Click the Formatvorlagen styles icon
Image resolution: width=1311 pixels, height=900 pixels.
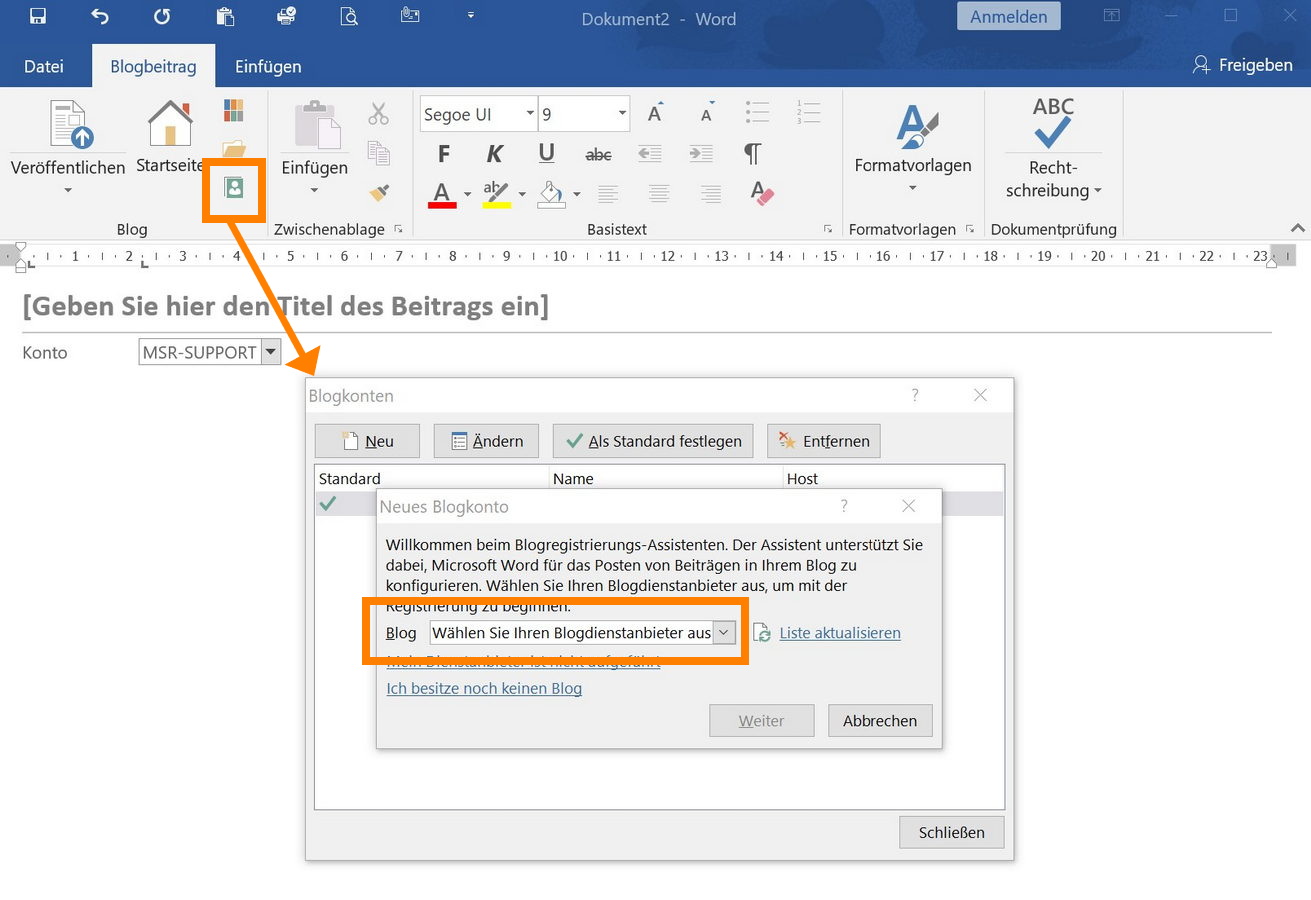(916, 126)
